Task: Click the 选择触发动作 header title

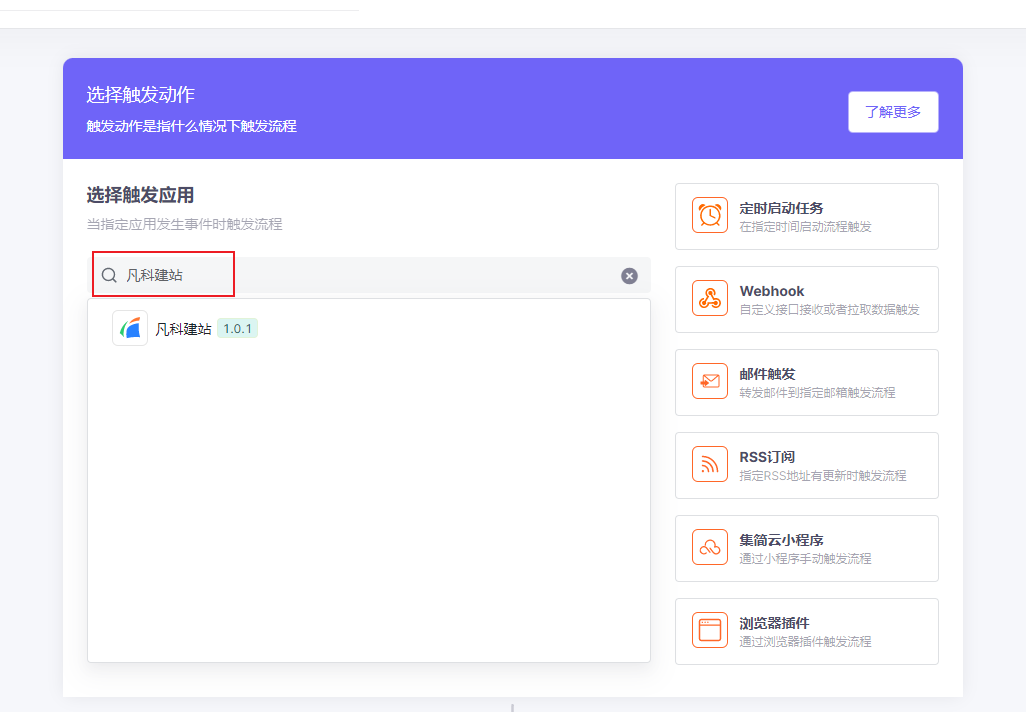Action: (141, 95)
